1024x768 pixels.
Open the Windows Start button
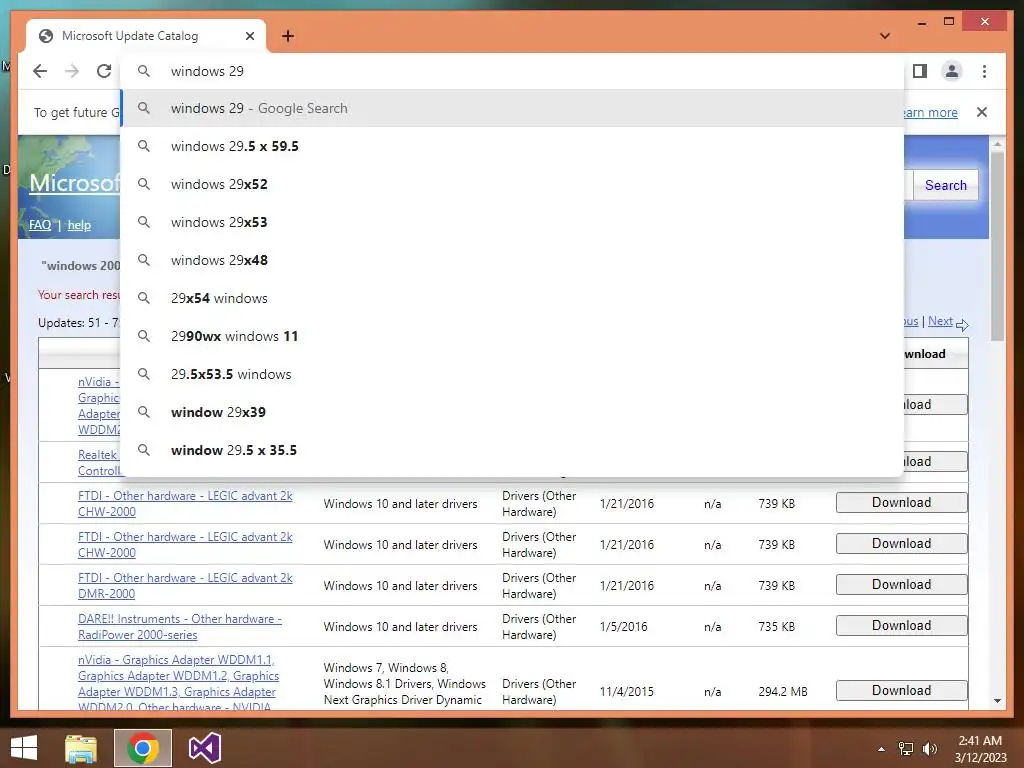(x=24, y=748)
